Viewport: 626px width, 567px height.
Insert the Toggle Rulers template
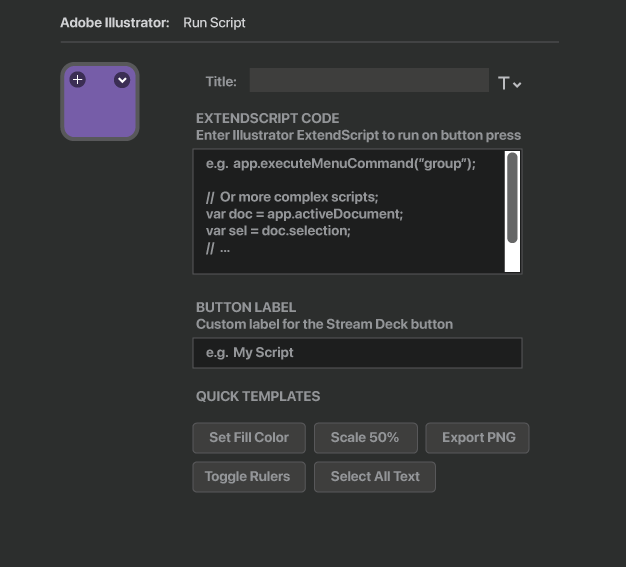pos(249,477)
